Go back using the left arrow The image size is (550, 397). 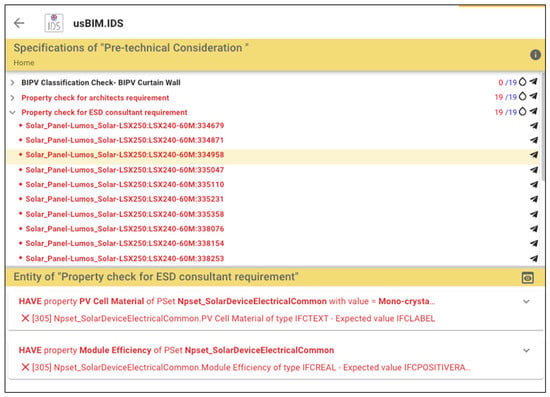[19, 23]
